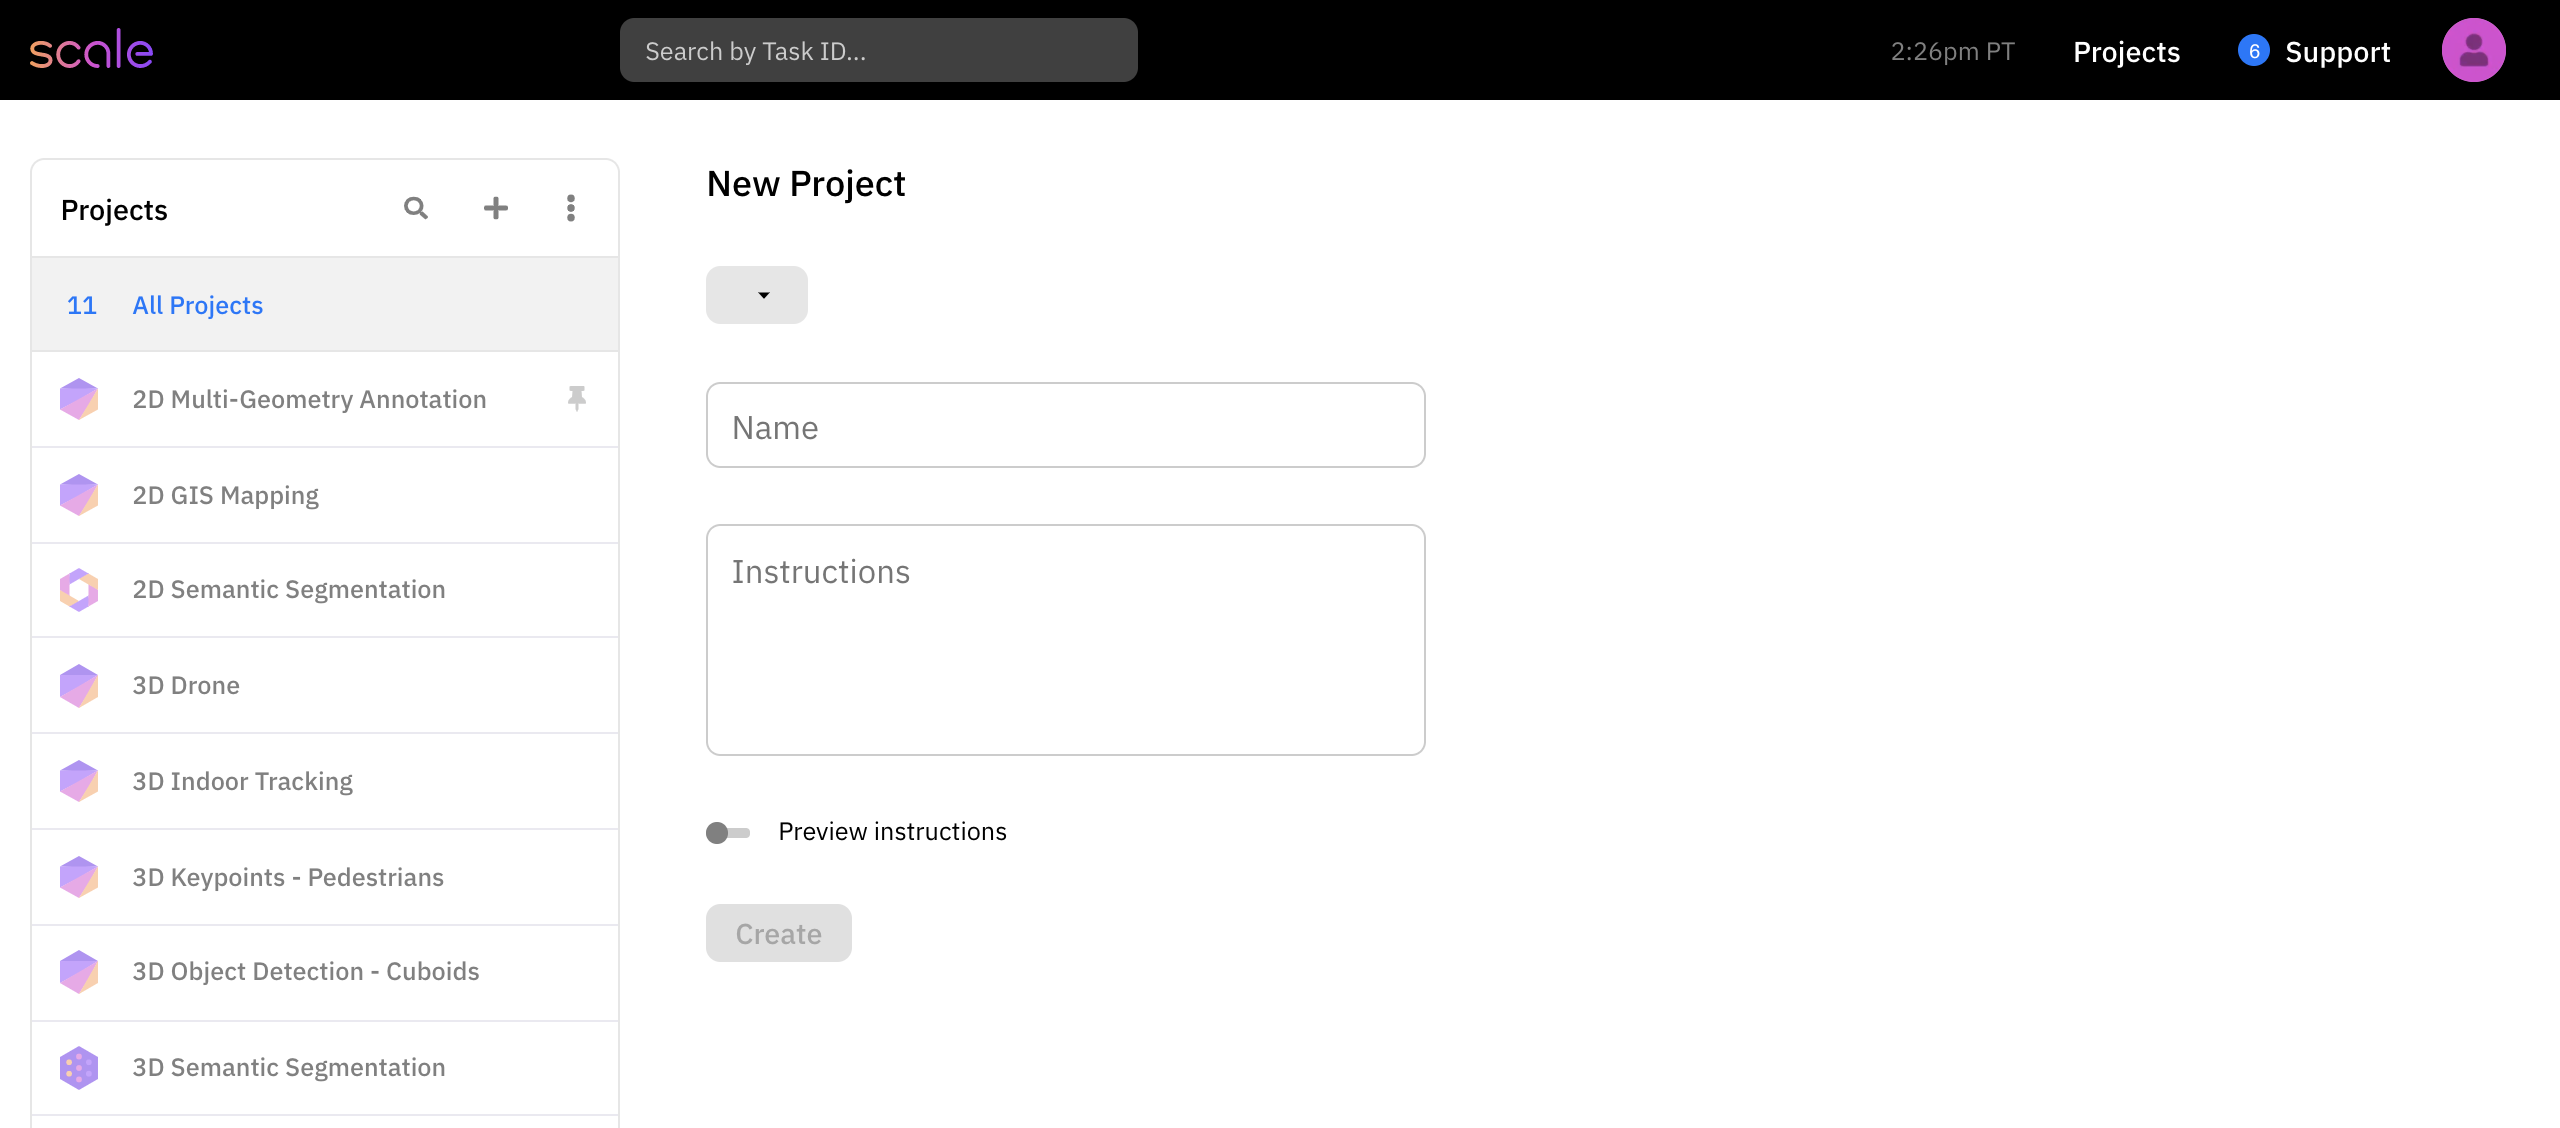Click the Scale logo

(x=91, y=50)
